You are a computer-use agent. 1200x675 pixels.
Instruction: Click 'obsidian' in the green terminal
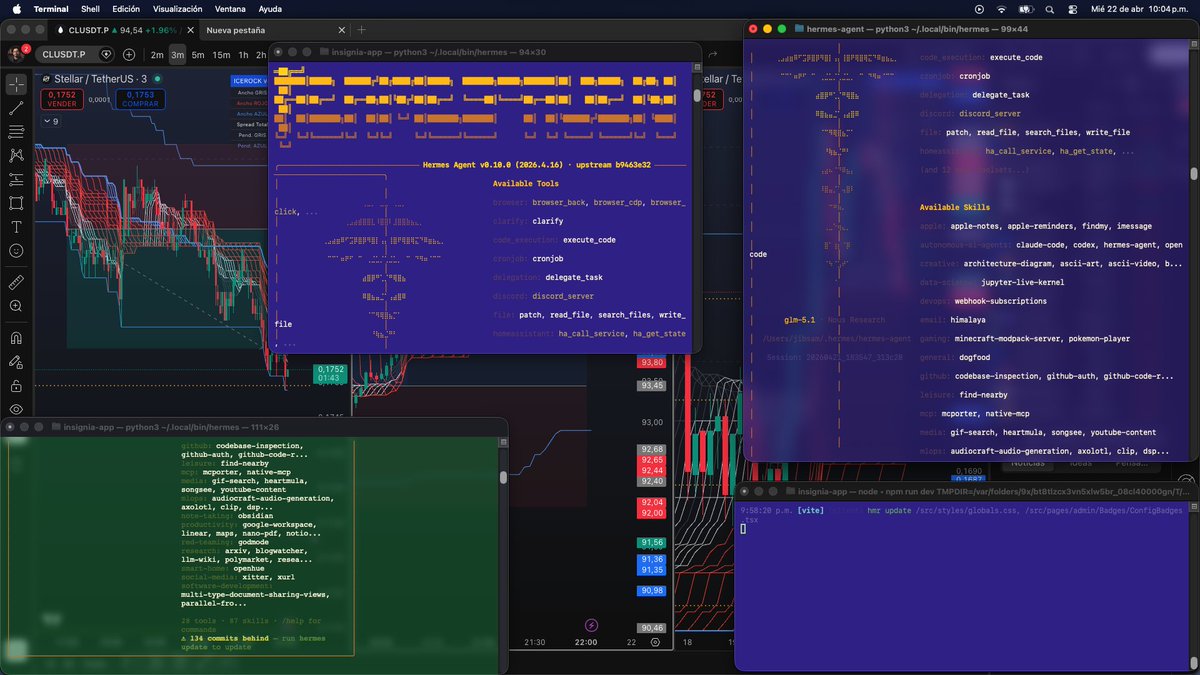tap(255, 515)
